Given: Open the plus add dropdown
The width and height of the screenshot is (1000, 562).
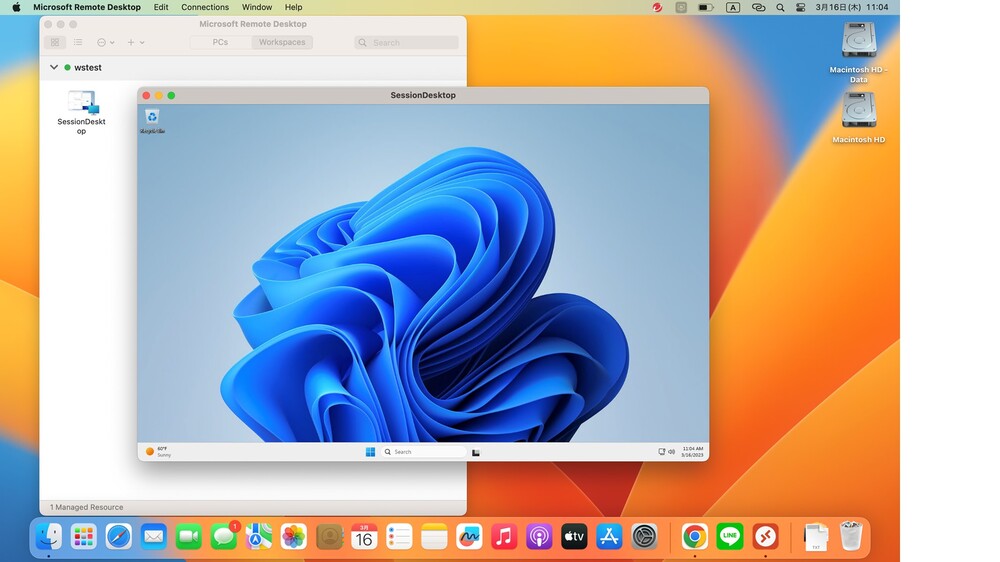Looking at the screenshot, I should [135, 43].
